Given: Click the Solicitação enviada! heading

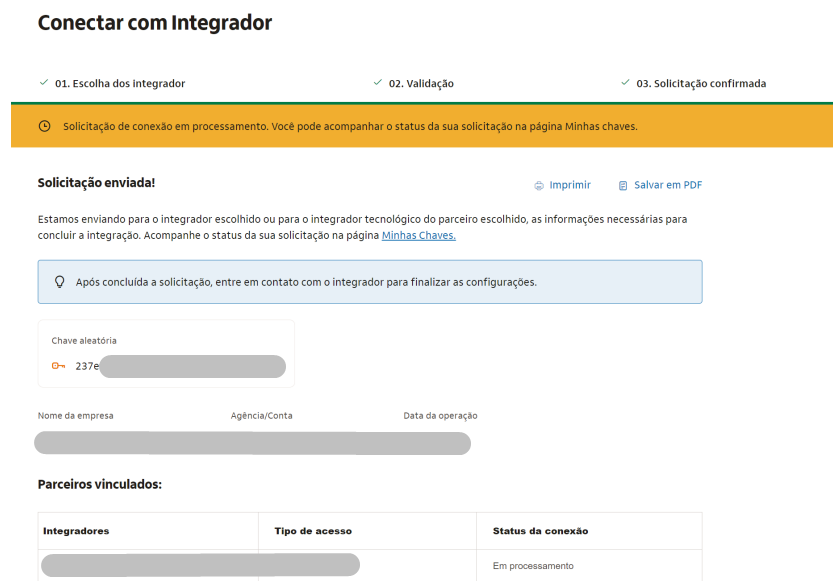Looking at the screenshot, I should (96, 183).
